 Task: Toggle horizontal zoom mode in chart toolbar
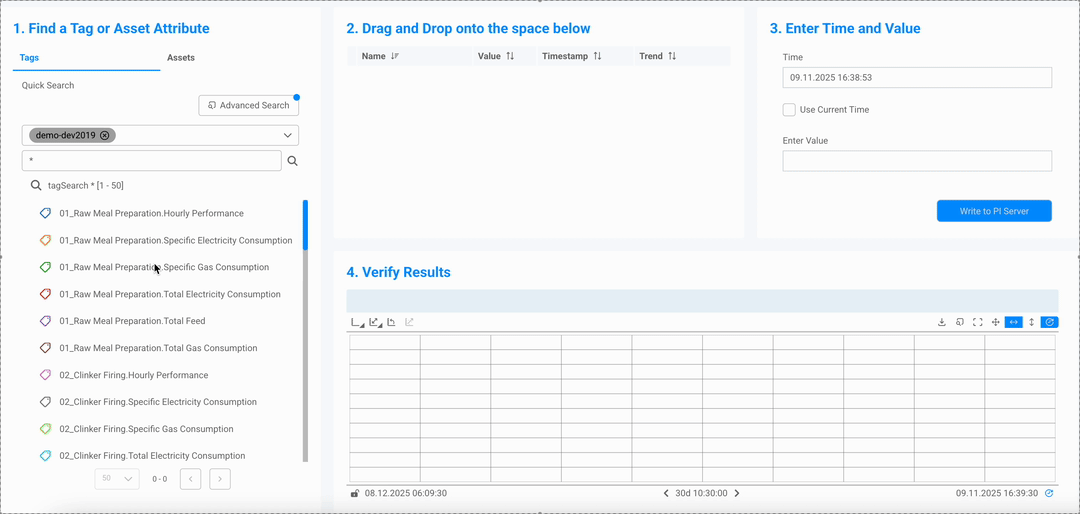click(1013, 322)
